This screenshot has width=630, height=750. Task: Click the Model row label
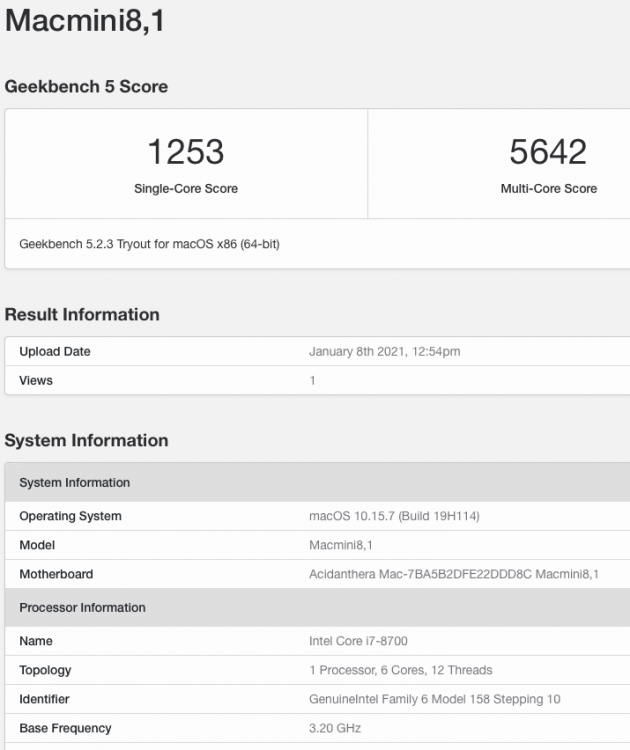point(37,545)
